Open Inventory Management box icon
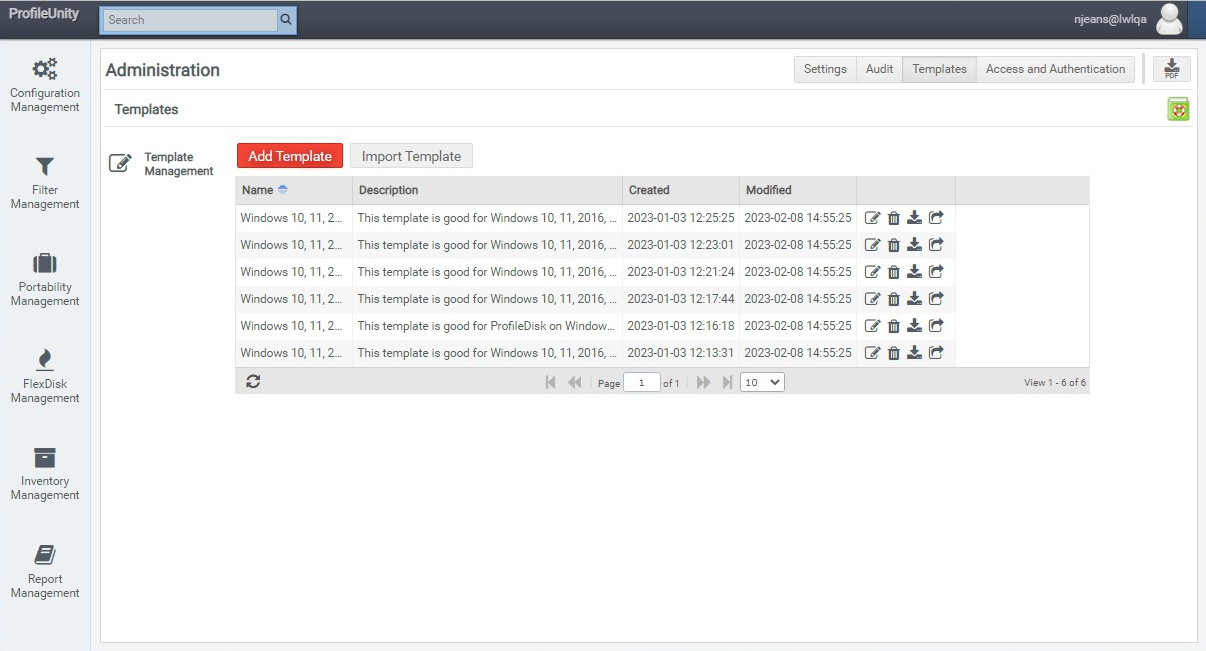Viewport: 1206px width, 651px height. tap(45, 458)
